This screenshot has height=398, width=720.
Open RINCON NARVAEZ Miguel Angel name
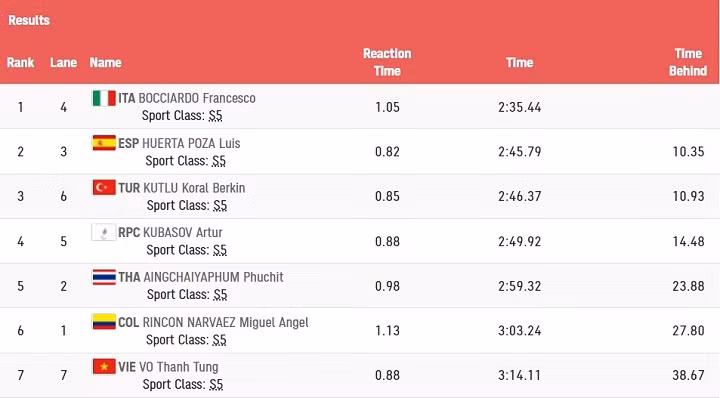[x=225, y=322]
